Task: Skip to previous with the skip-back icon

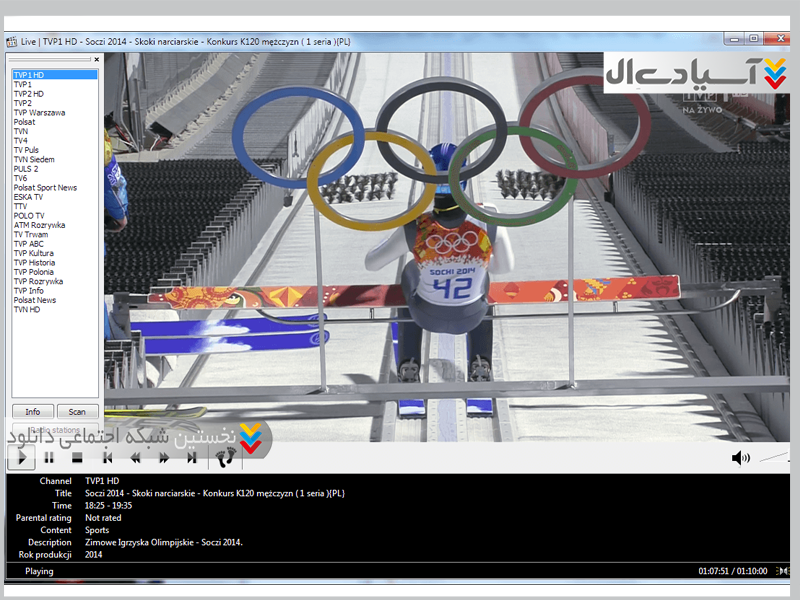Action: [107, 458]
